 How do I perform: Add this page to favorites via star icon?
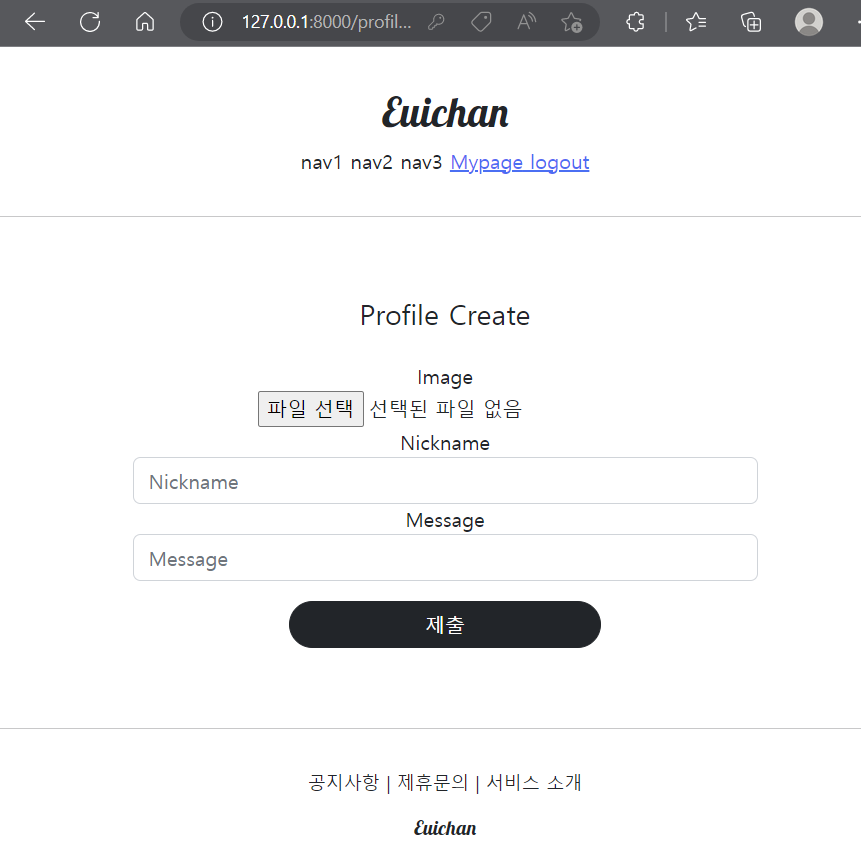click(x=571, y=22)
